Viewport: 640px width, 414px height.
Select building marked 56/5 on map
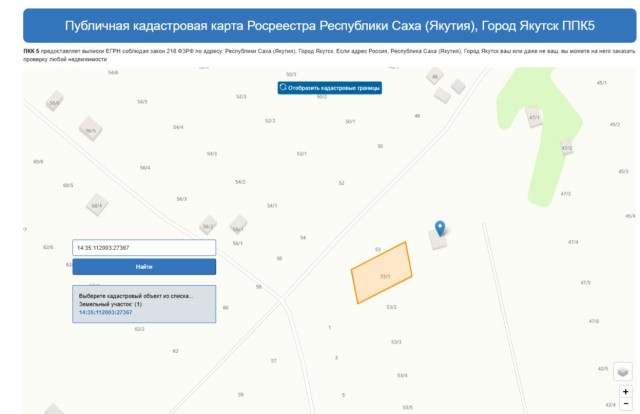90,129
